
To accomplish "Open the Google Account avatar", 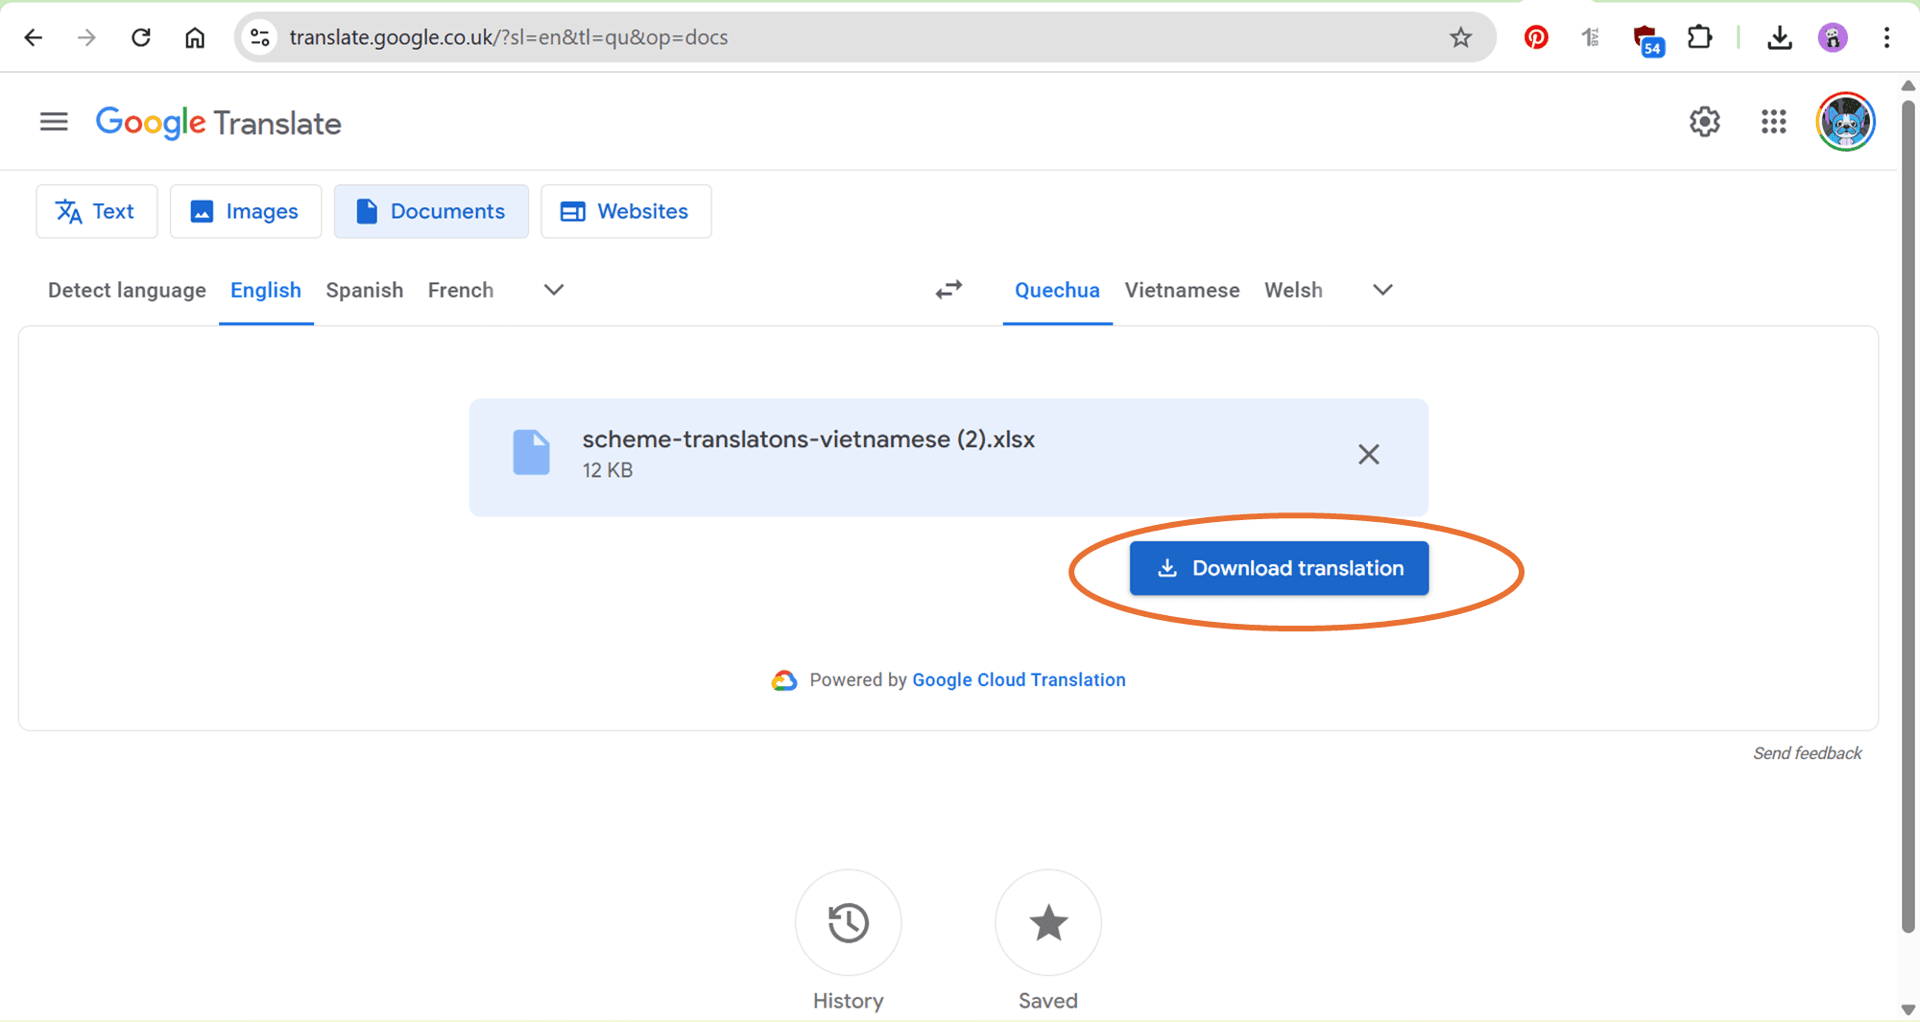I will click(x=1845, y=122).
